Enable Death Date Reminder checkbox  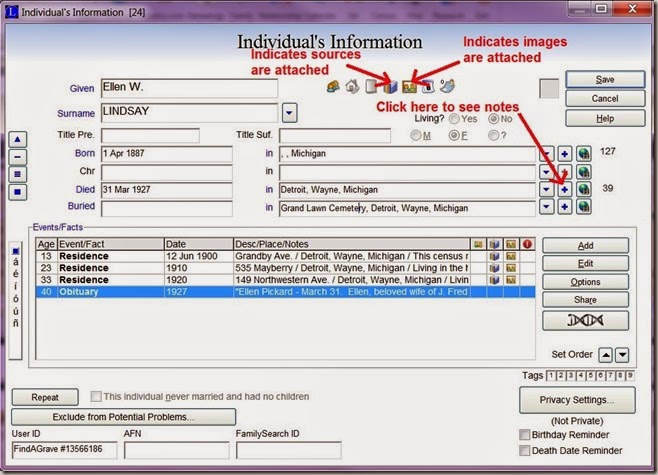click(525, 450)
